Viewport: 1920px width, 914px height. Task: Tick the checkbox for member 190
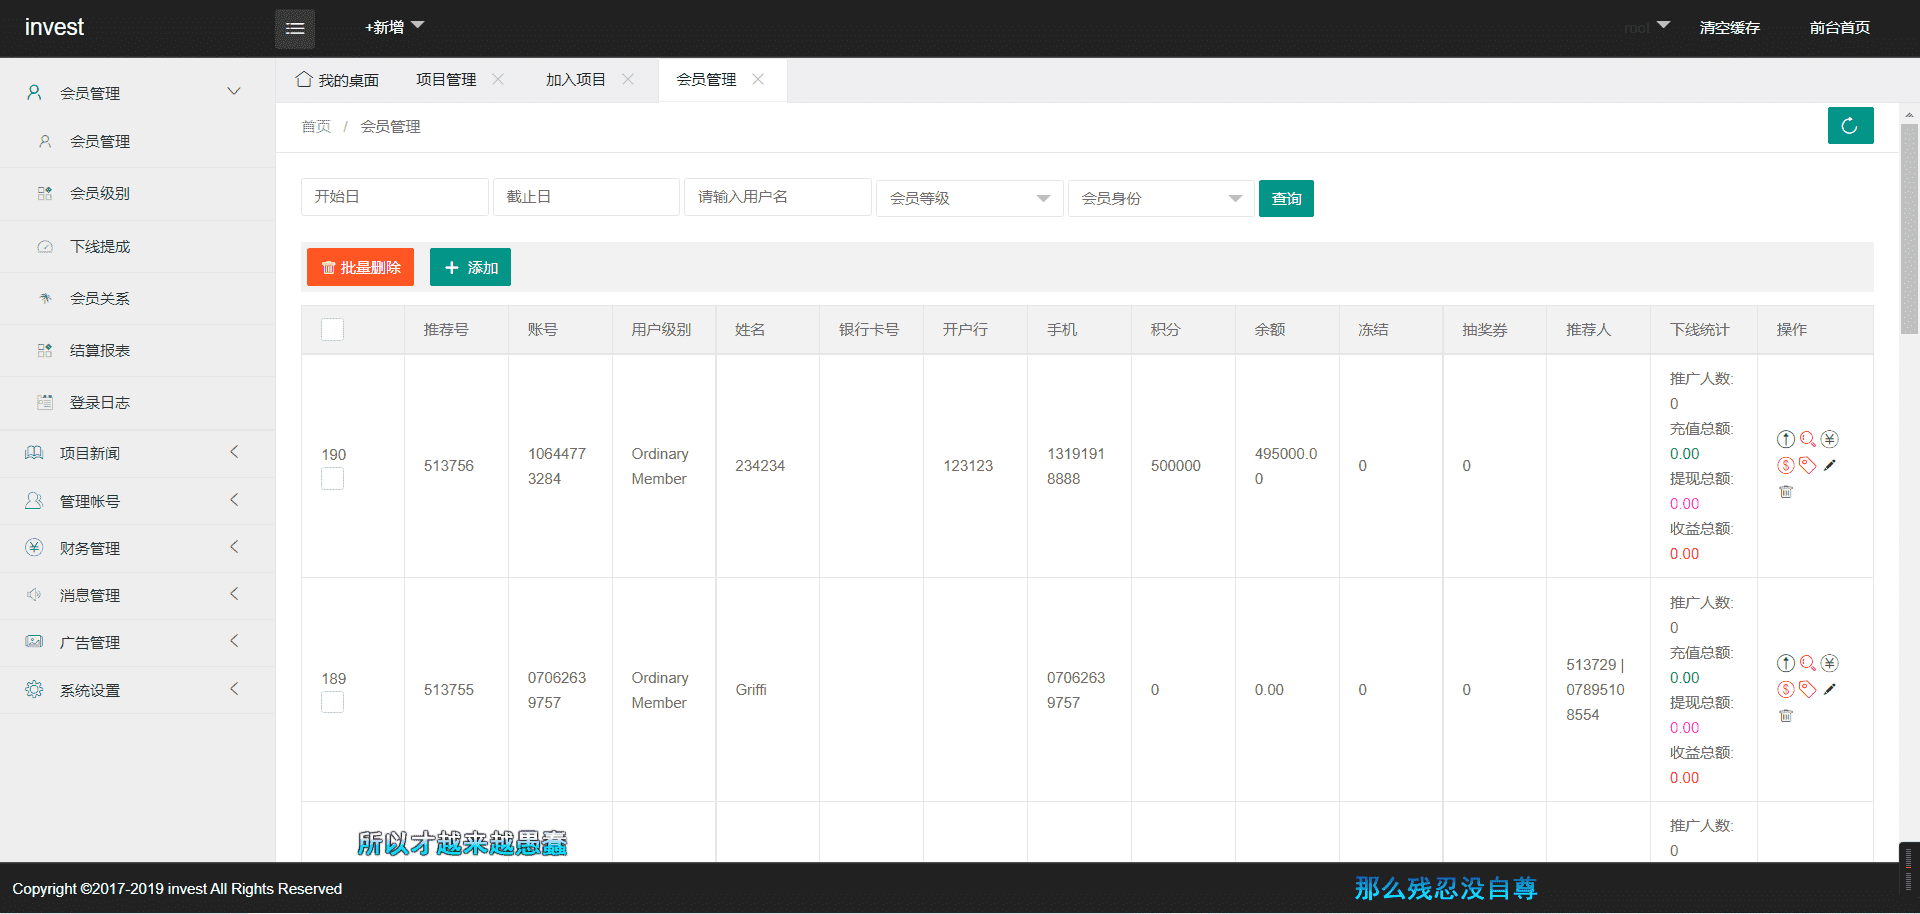[x=332, y=479]
